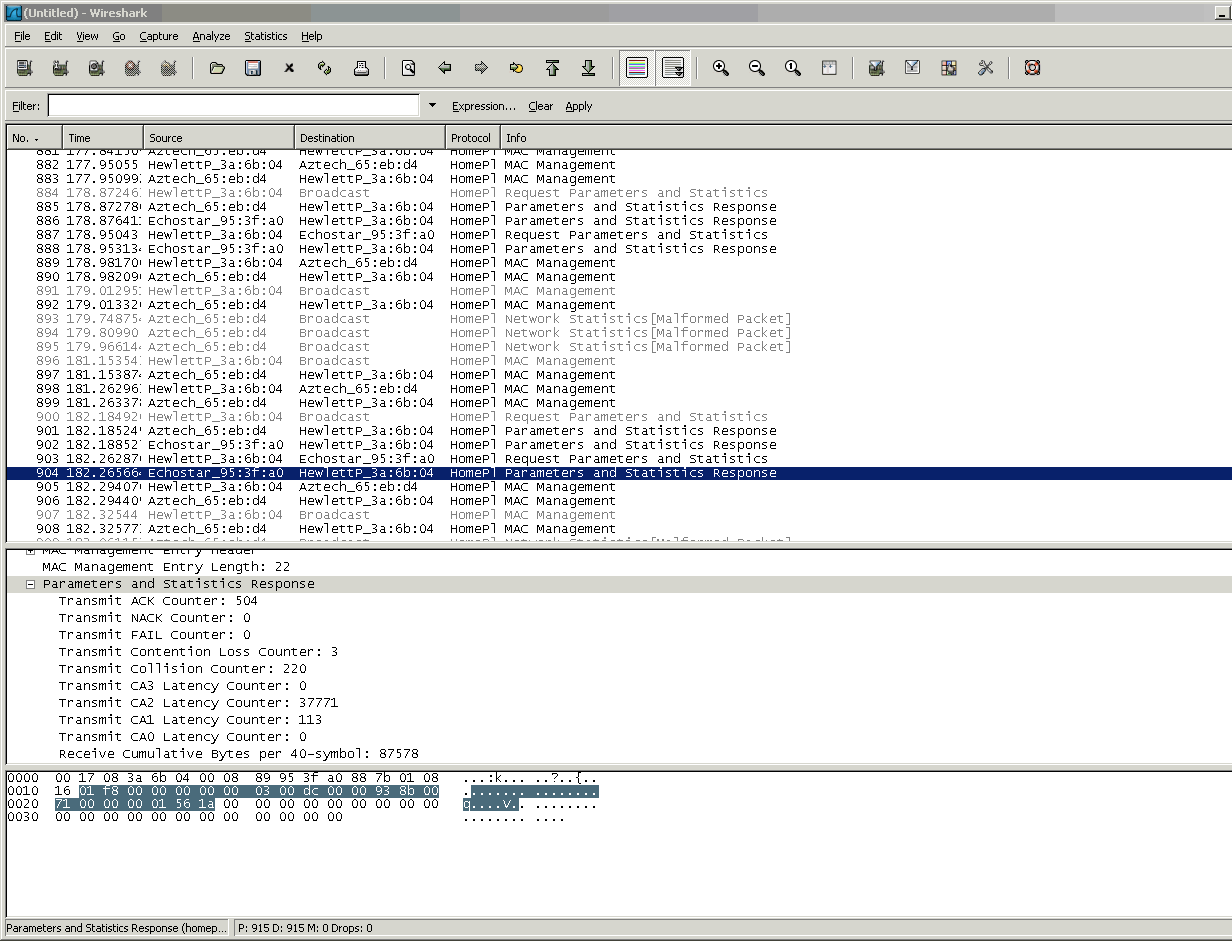
Task: Select packet 885 in the packet list
Action: click(619, 207)
